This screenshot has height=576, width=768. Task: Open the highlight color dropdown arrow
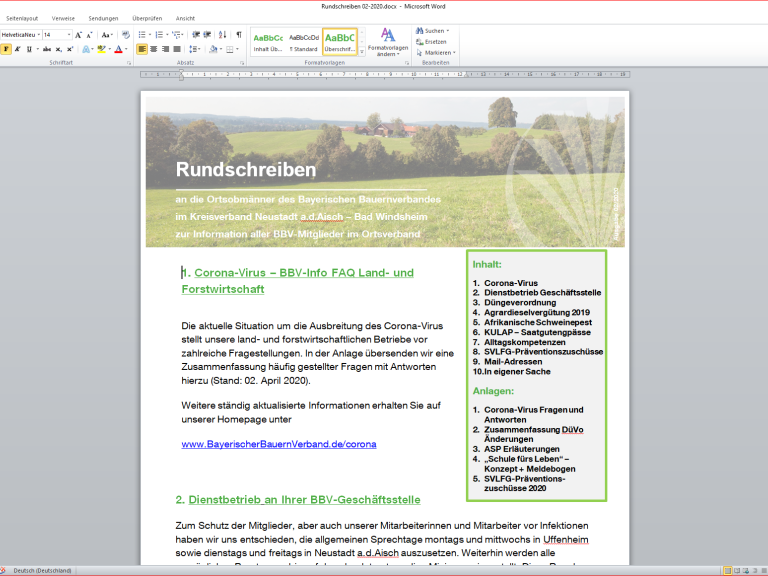(109, 49)
